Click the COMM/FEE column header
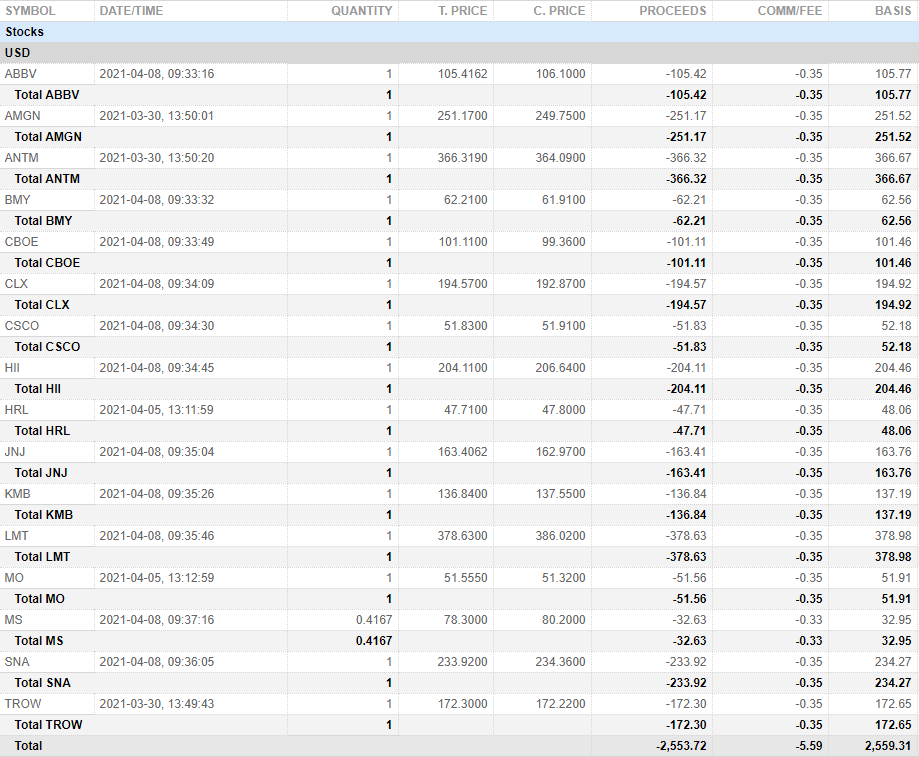919x757 pixels. (x=789, y=11)
